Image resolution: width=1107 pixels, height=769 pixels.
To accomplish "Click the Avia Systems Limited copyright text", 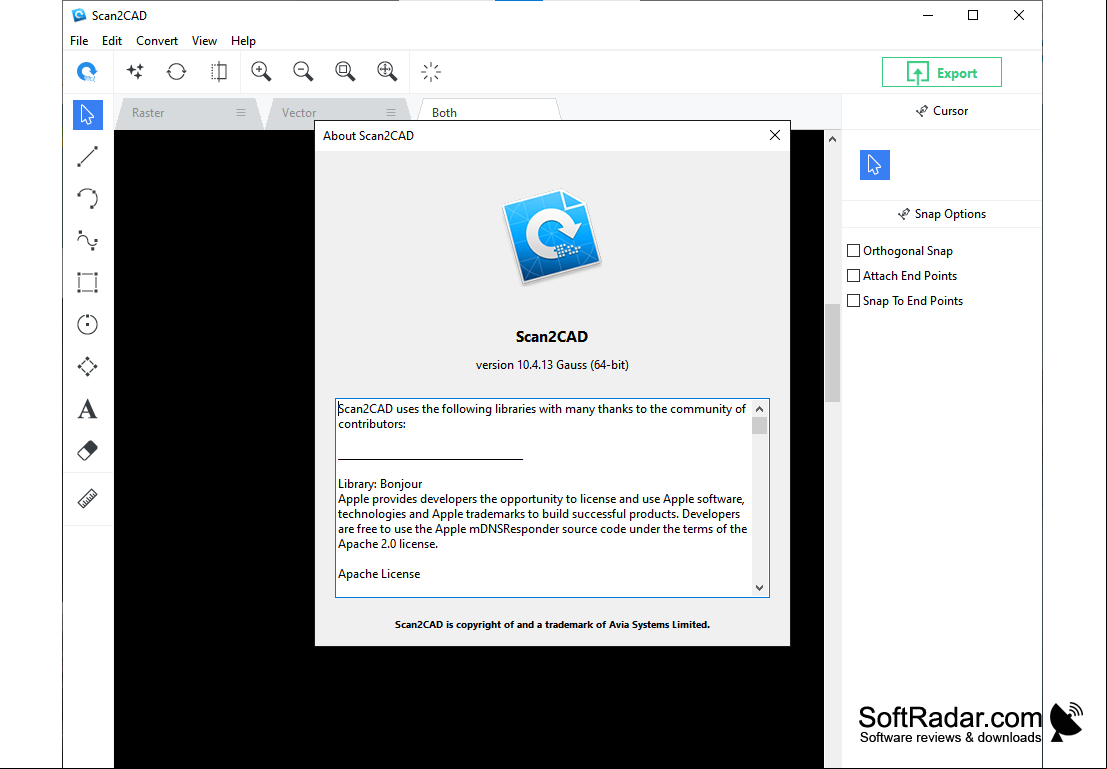I will pyautogui.click(x=552, y=624).
